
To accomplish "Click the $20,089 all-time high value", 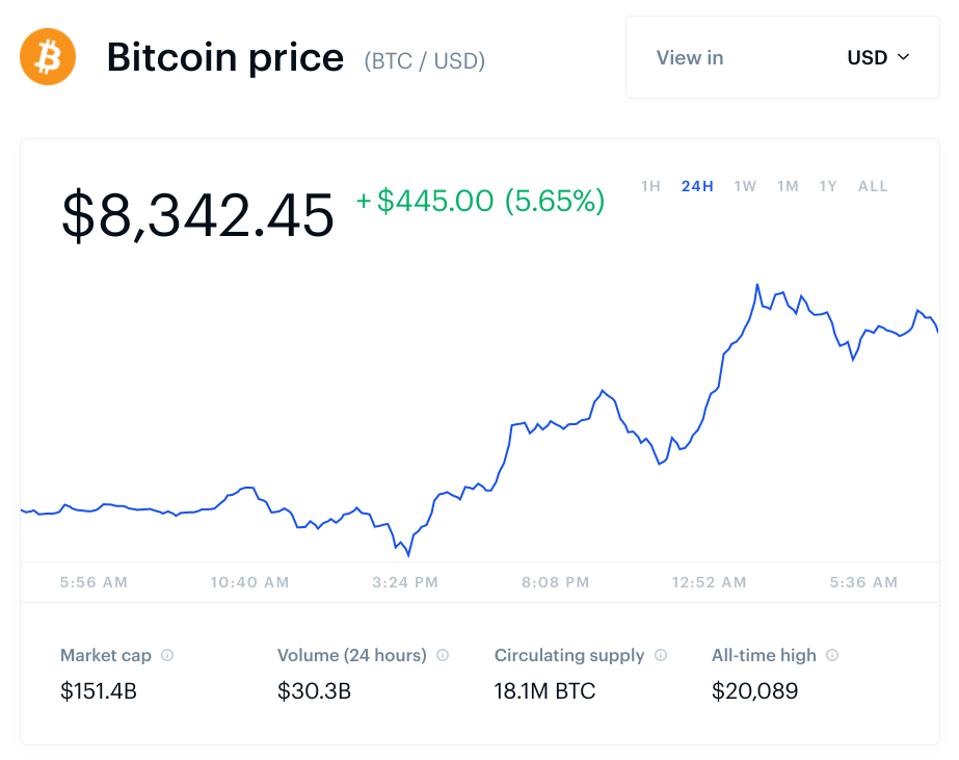I will click(x=754, y=691).
